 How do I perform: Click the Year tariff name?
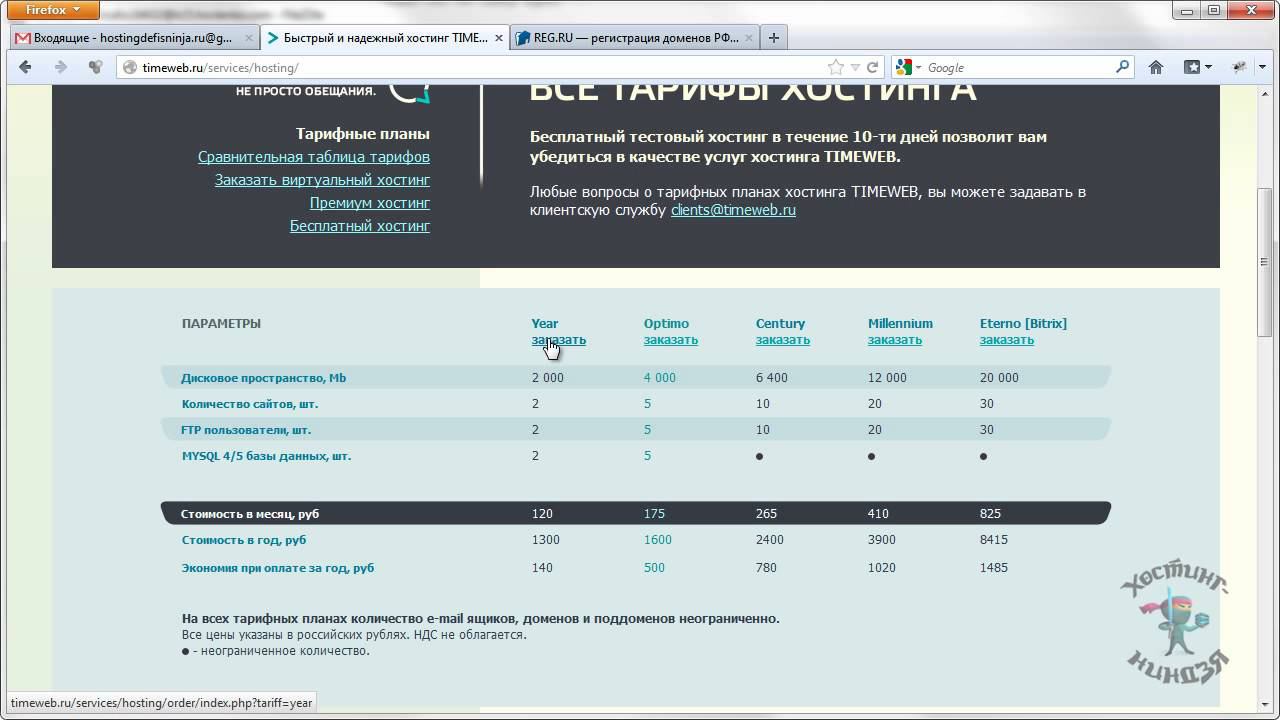click(544, 323)
